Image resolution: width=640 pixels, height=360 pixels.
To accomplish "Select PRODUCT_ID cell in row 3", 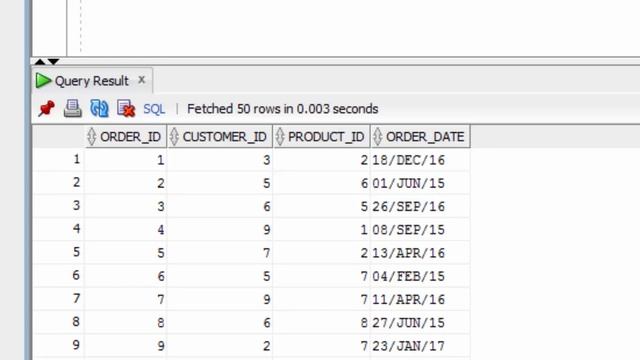I will tap(322, 207).
